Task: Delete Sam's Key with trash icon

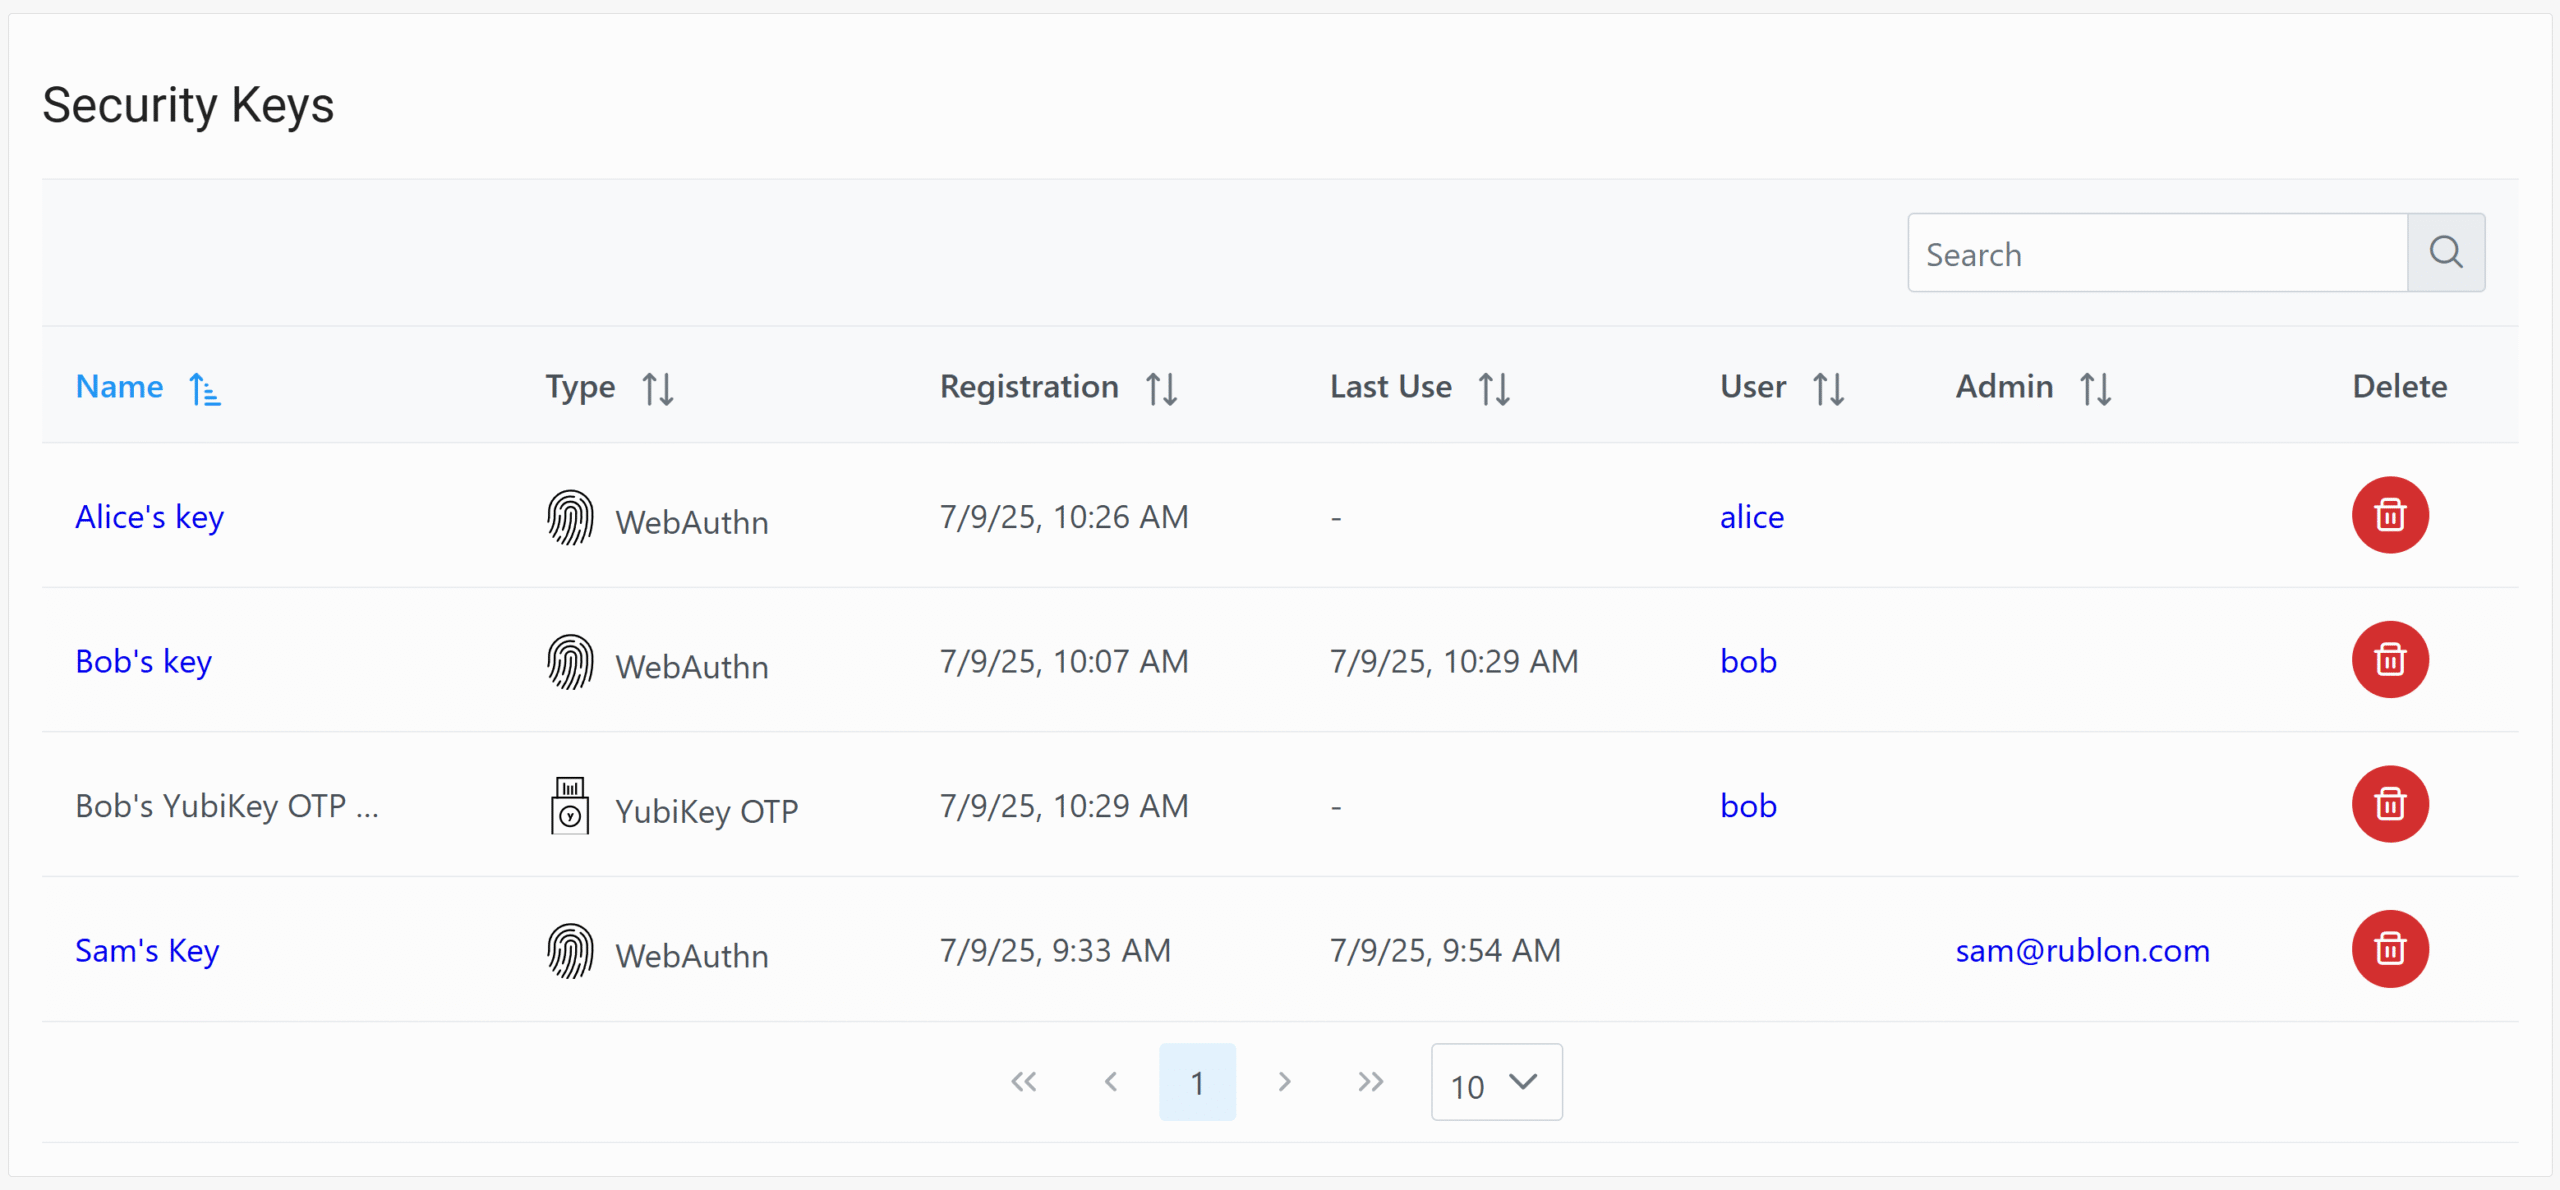Action: tap(2389, 949)
